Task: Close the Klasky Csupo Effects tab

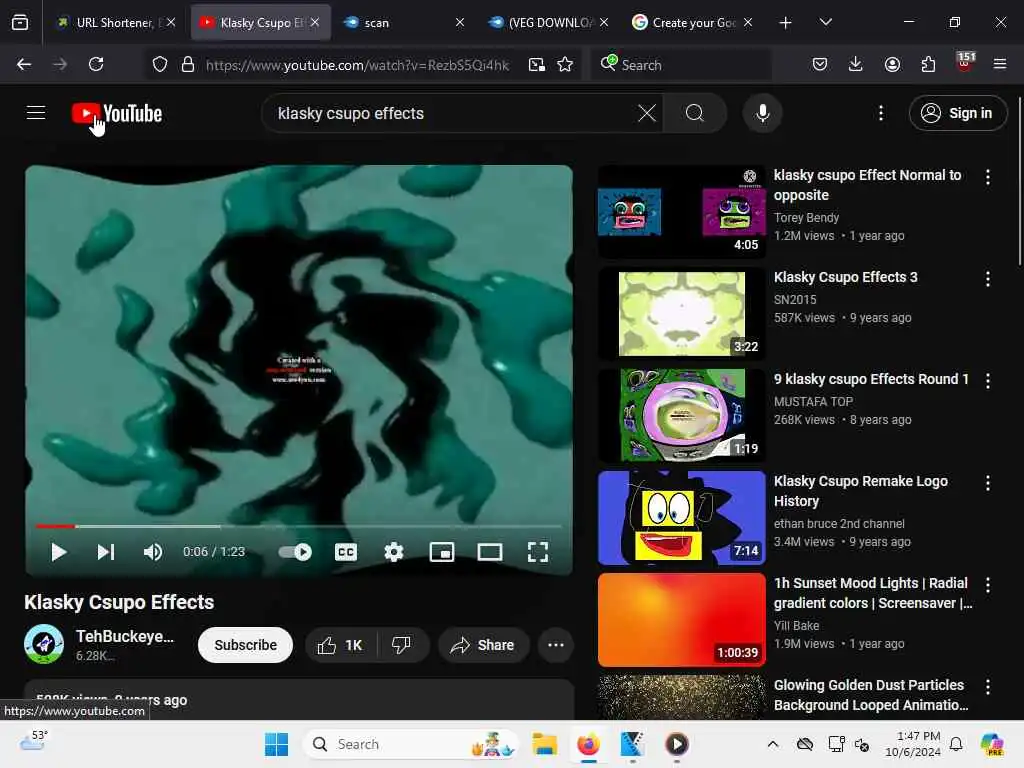Action: click(315, 22)
